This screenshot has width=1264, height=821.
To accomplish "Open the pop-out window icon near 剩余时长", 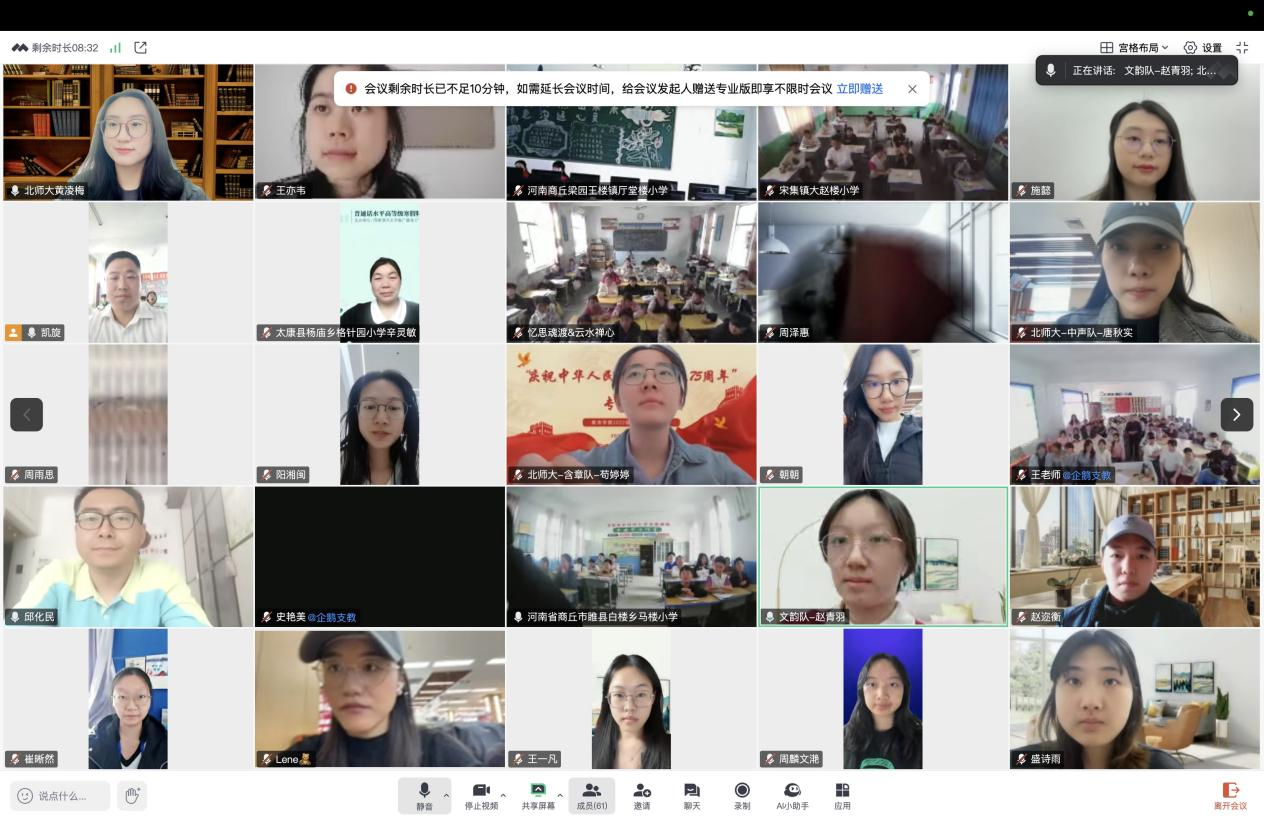I will tap(140, 47).
